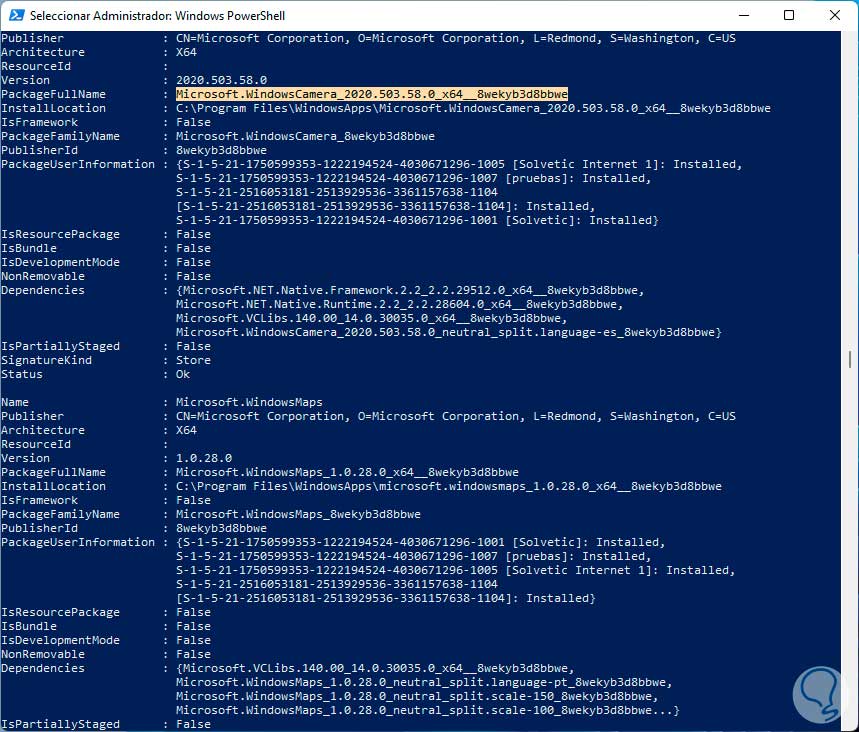
Task: Click the name value Microsoft.WindowsMaps
Action: point(249,402)
